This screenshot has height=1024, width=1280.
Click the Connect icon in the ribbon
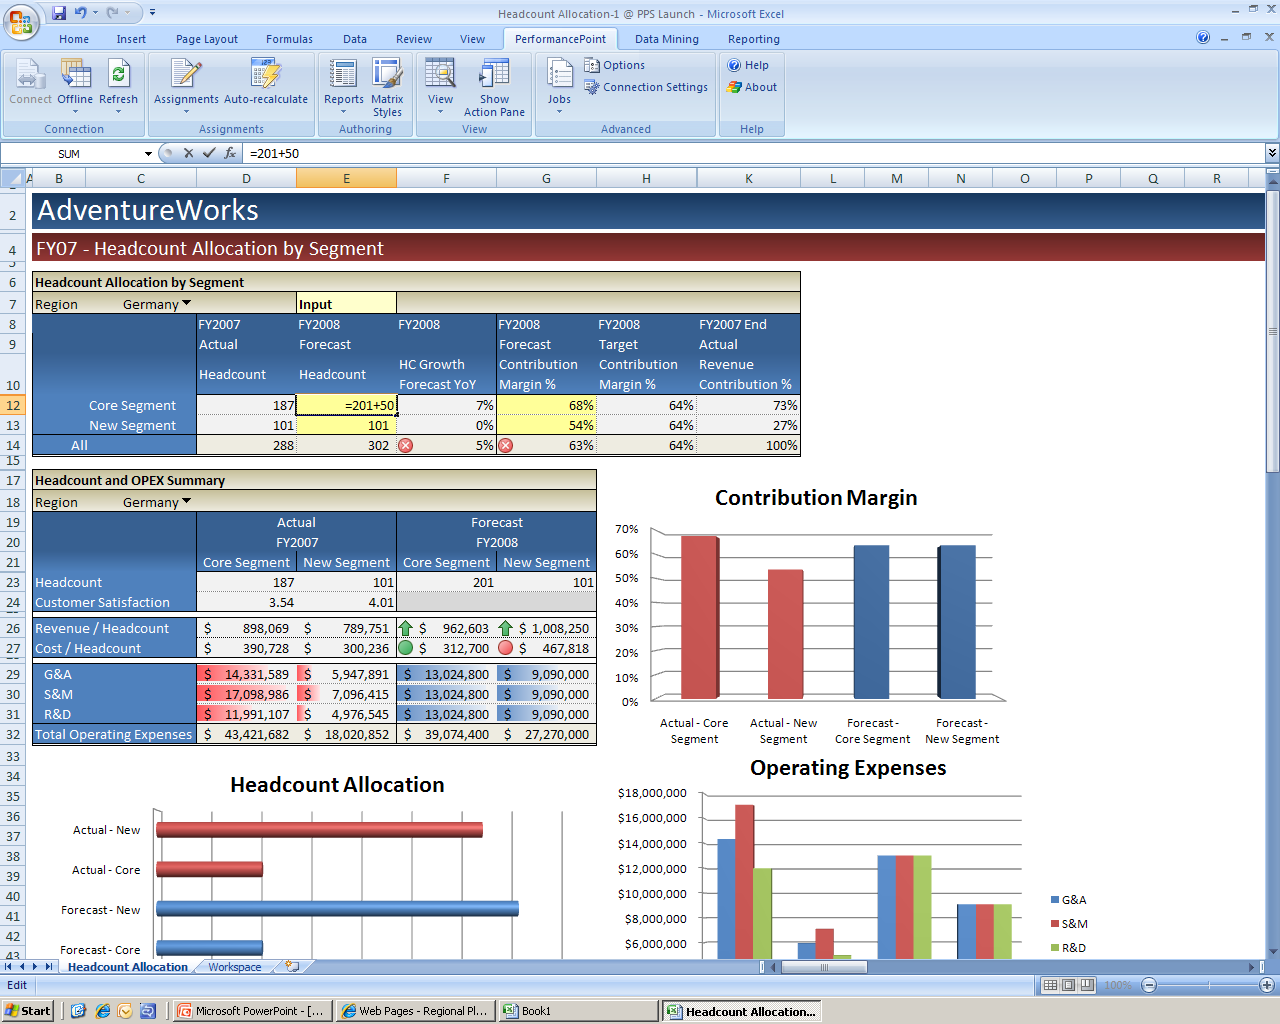click(x=30, y=74)
